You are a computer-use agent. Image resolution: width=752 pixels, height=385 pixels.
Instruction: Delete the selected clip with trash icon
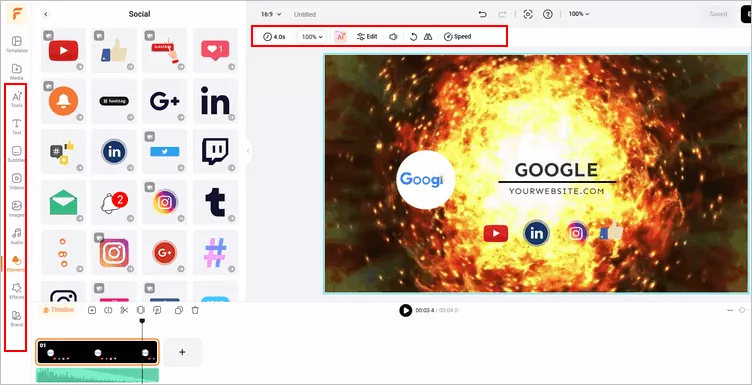tap(195, 310)
